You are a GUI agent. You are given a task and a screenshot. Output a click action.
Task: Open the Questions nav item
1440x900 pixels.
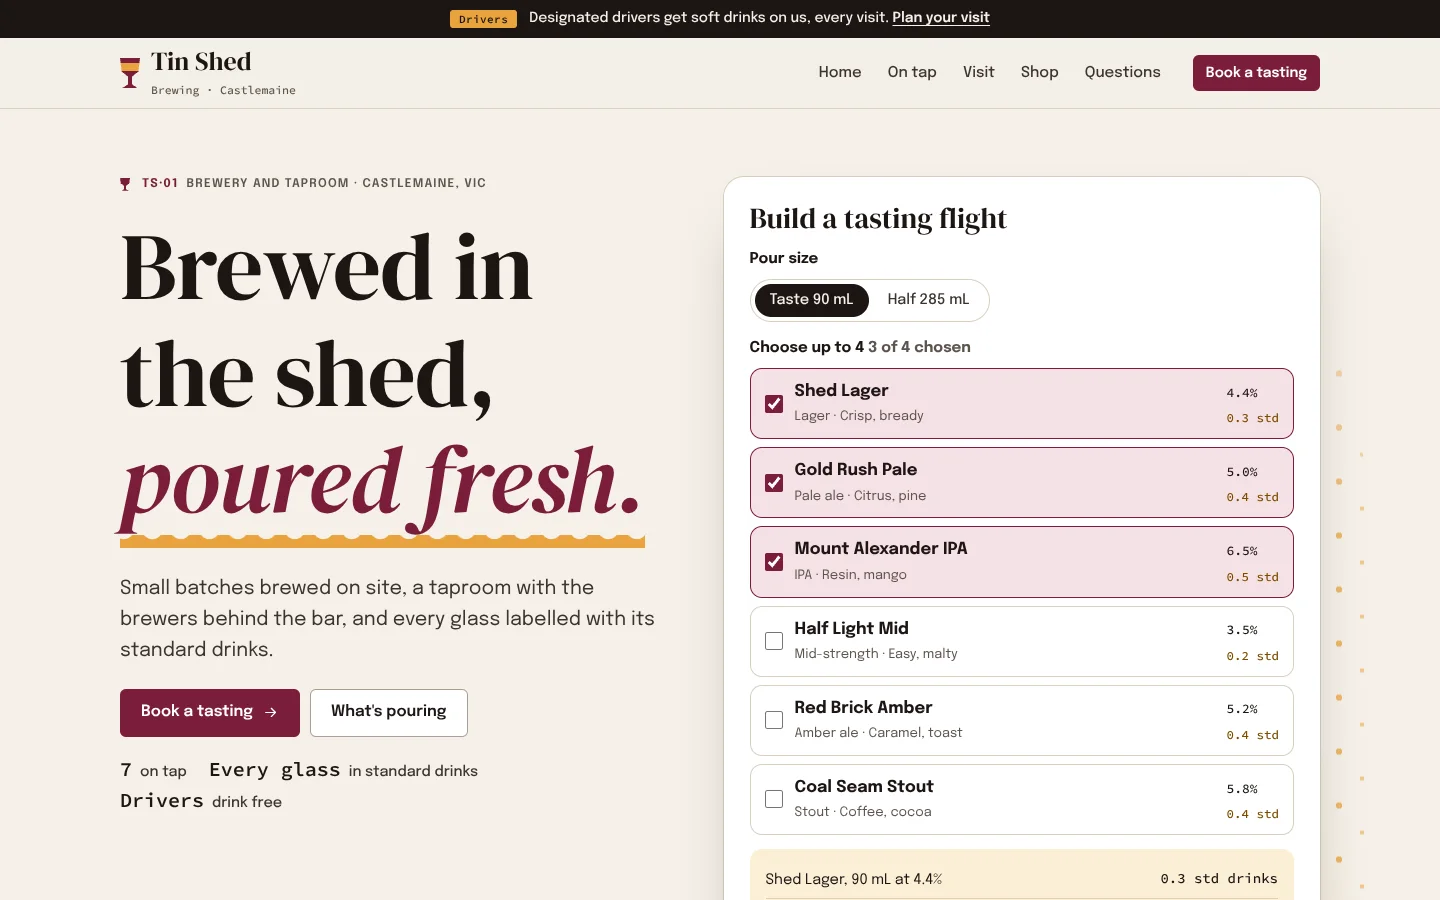click(1123, 72)
